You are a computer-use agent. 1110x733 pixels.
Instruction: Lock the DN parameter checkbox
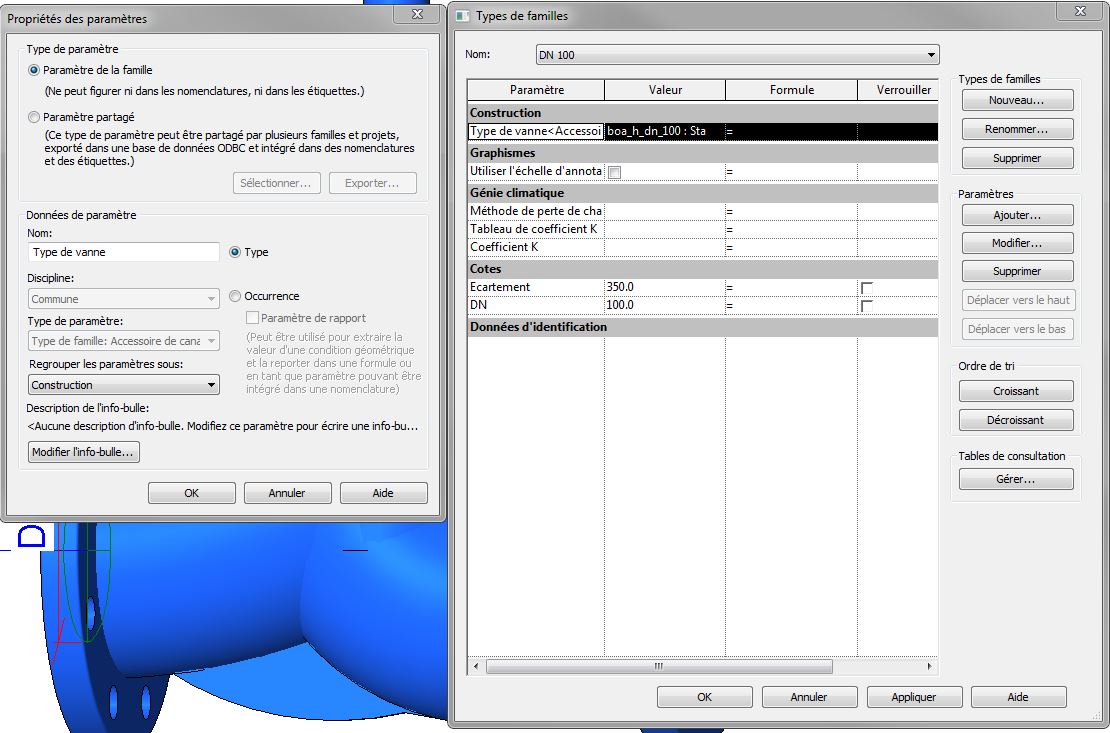click(867, 305)
